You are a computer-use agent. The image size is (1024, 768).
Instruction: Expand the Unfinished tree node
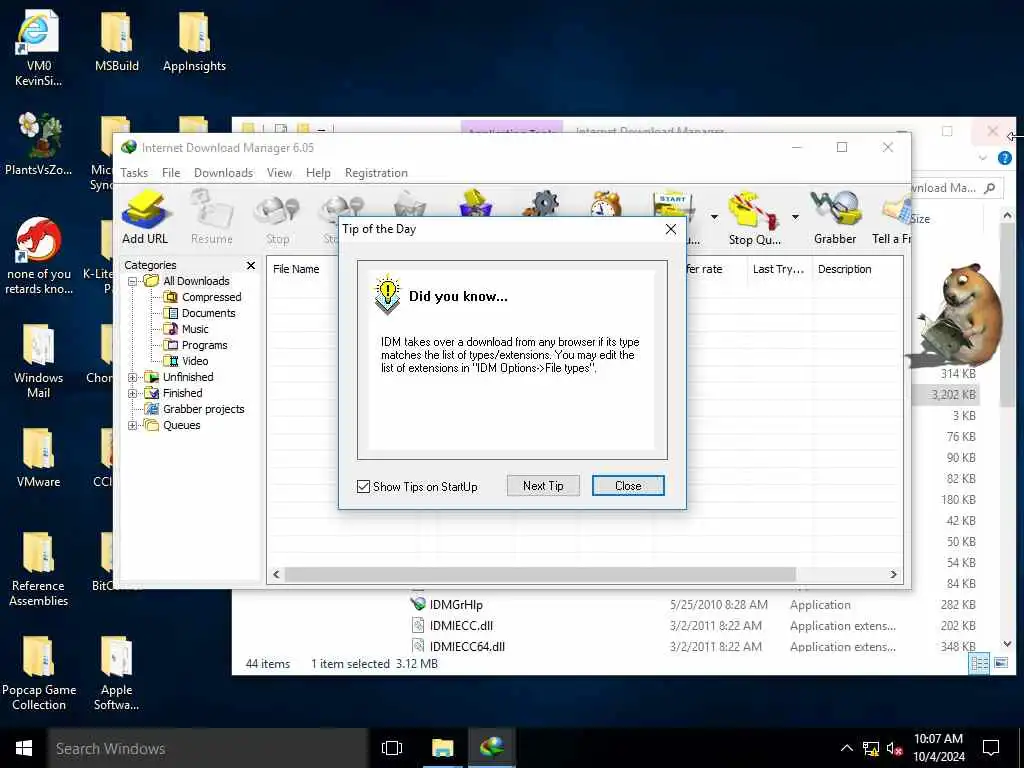133,377
